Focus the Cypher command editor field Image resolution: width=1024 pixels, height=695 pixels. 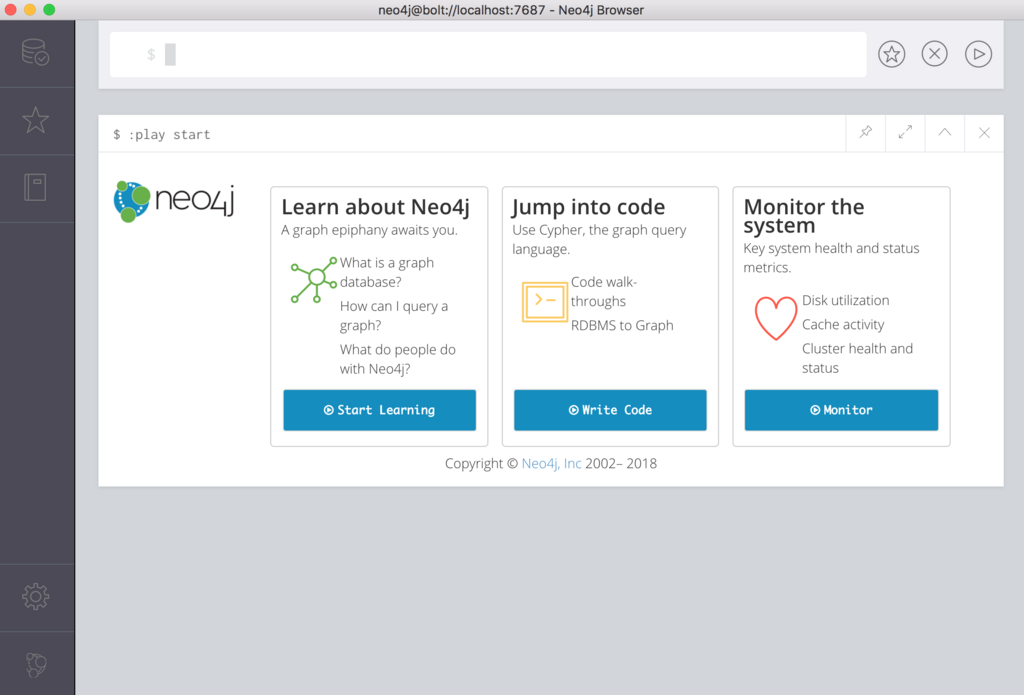tap(488, 54)
